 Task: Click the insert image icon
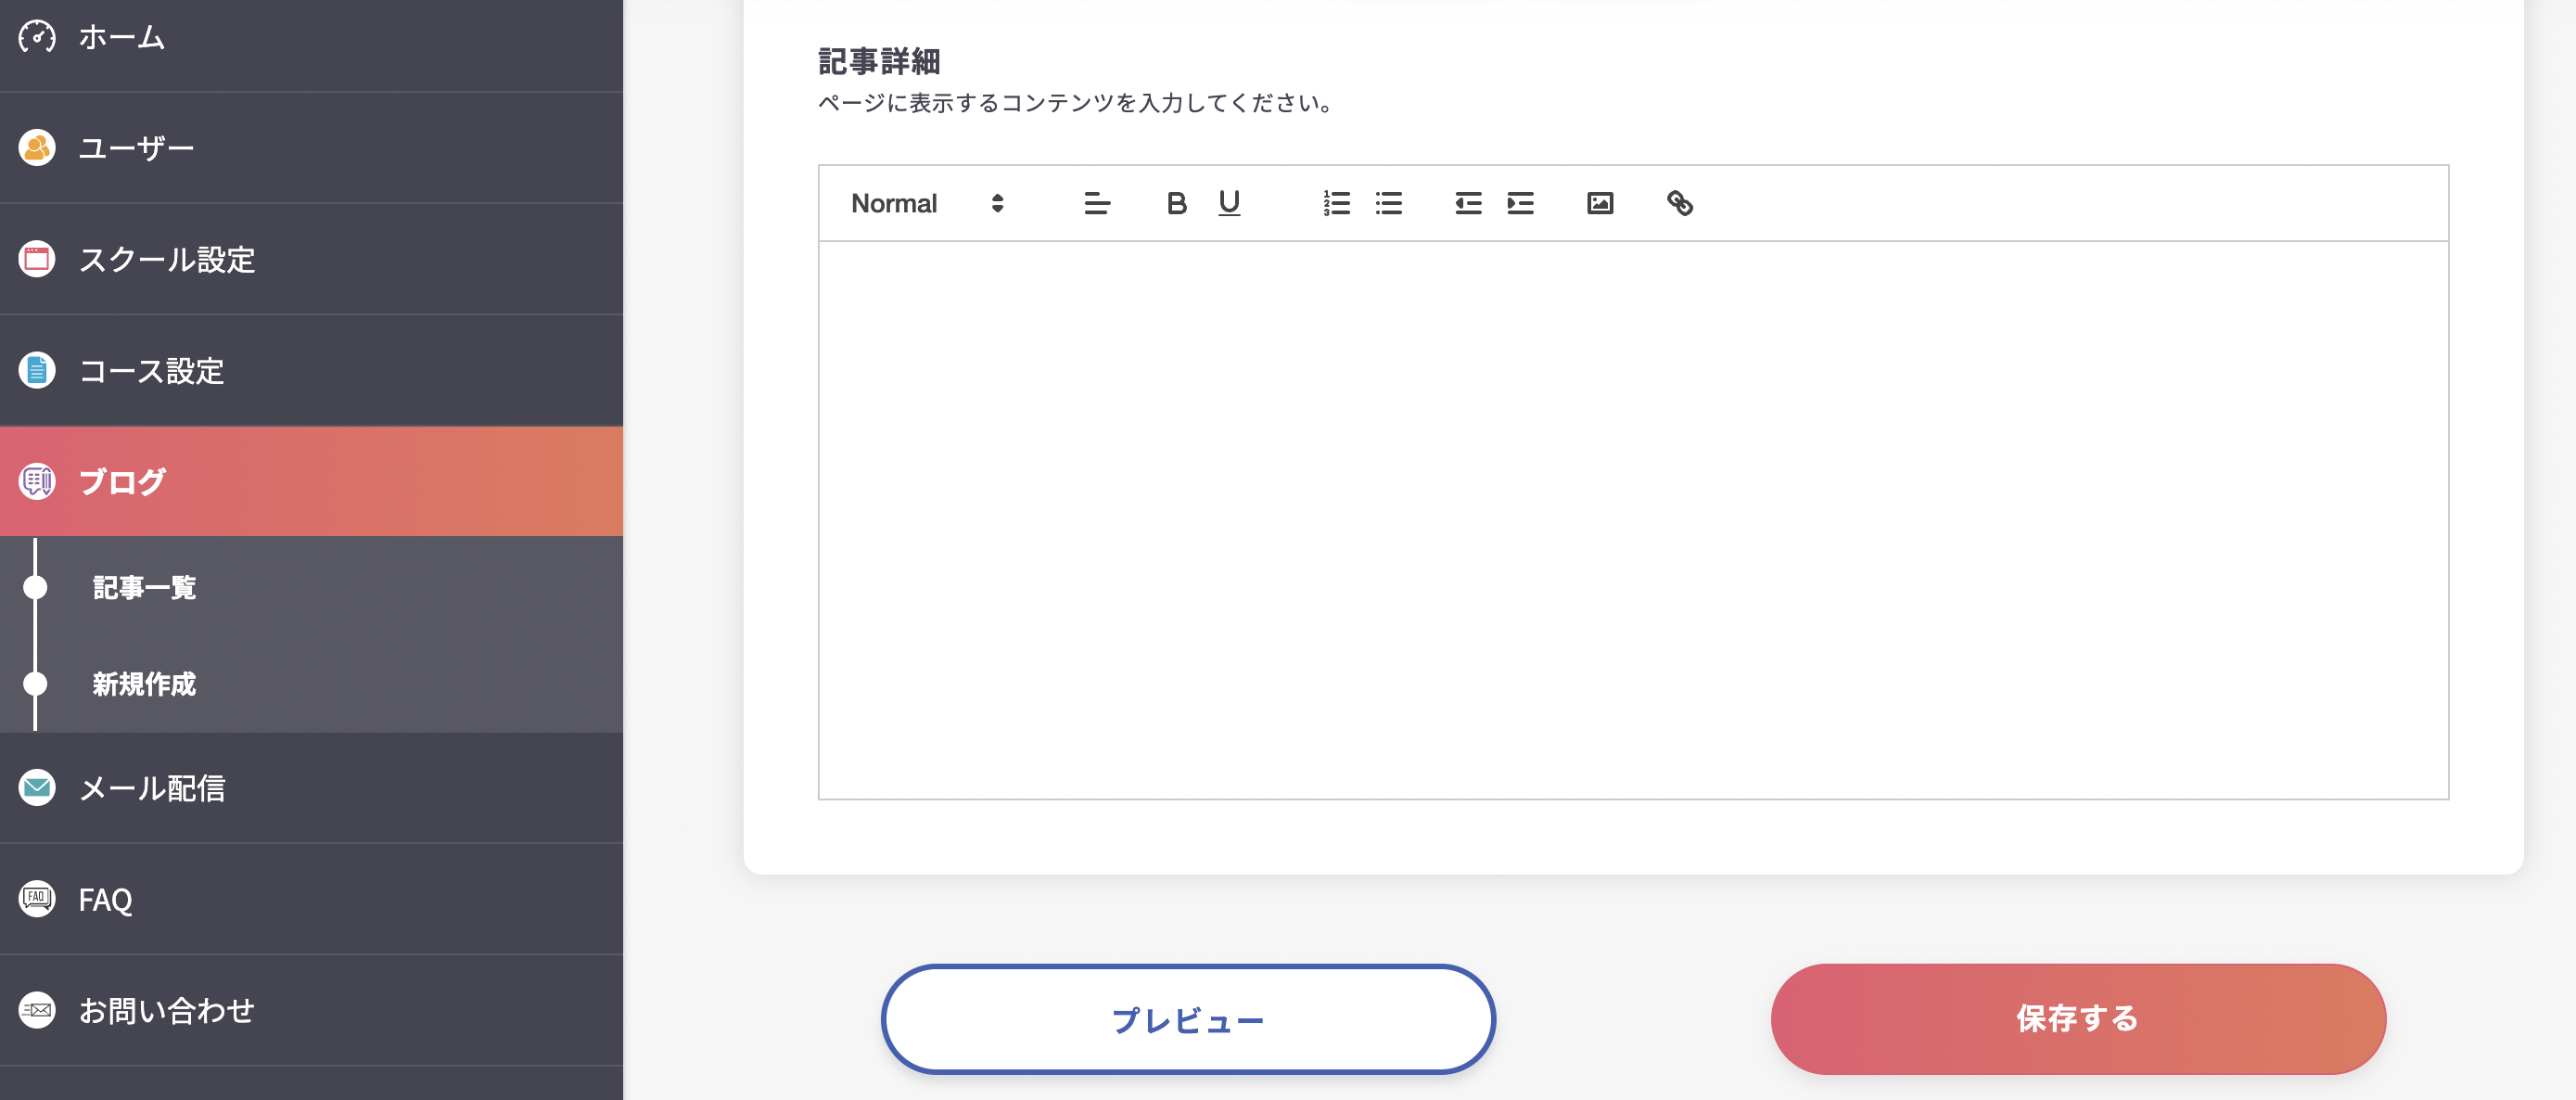click(x=1600, y=202)
